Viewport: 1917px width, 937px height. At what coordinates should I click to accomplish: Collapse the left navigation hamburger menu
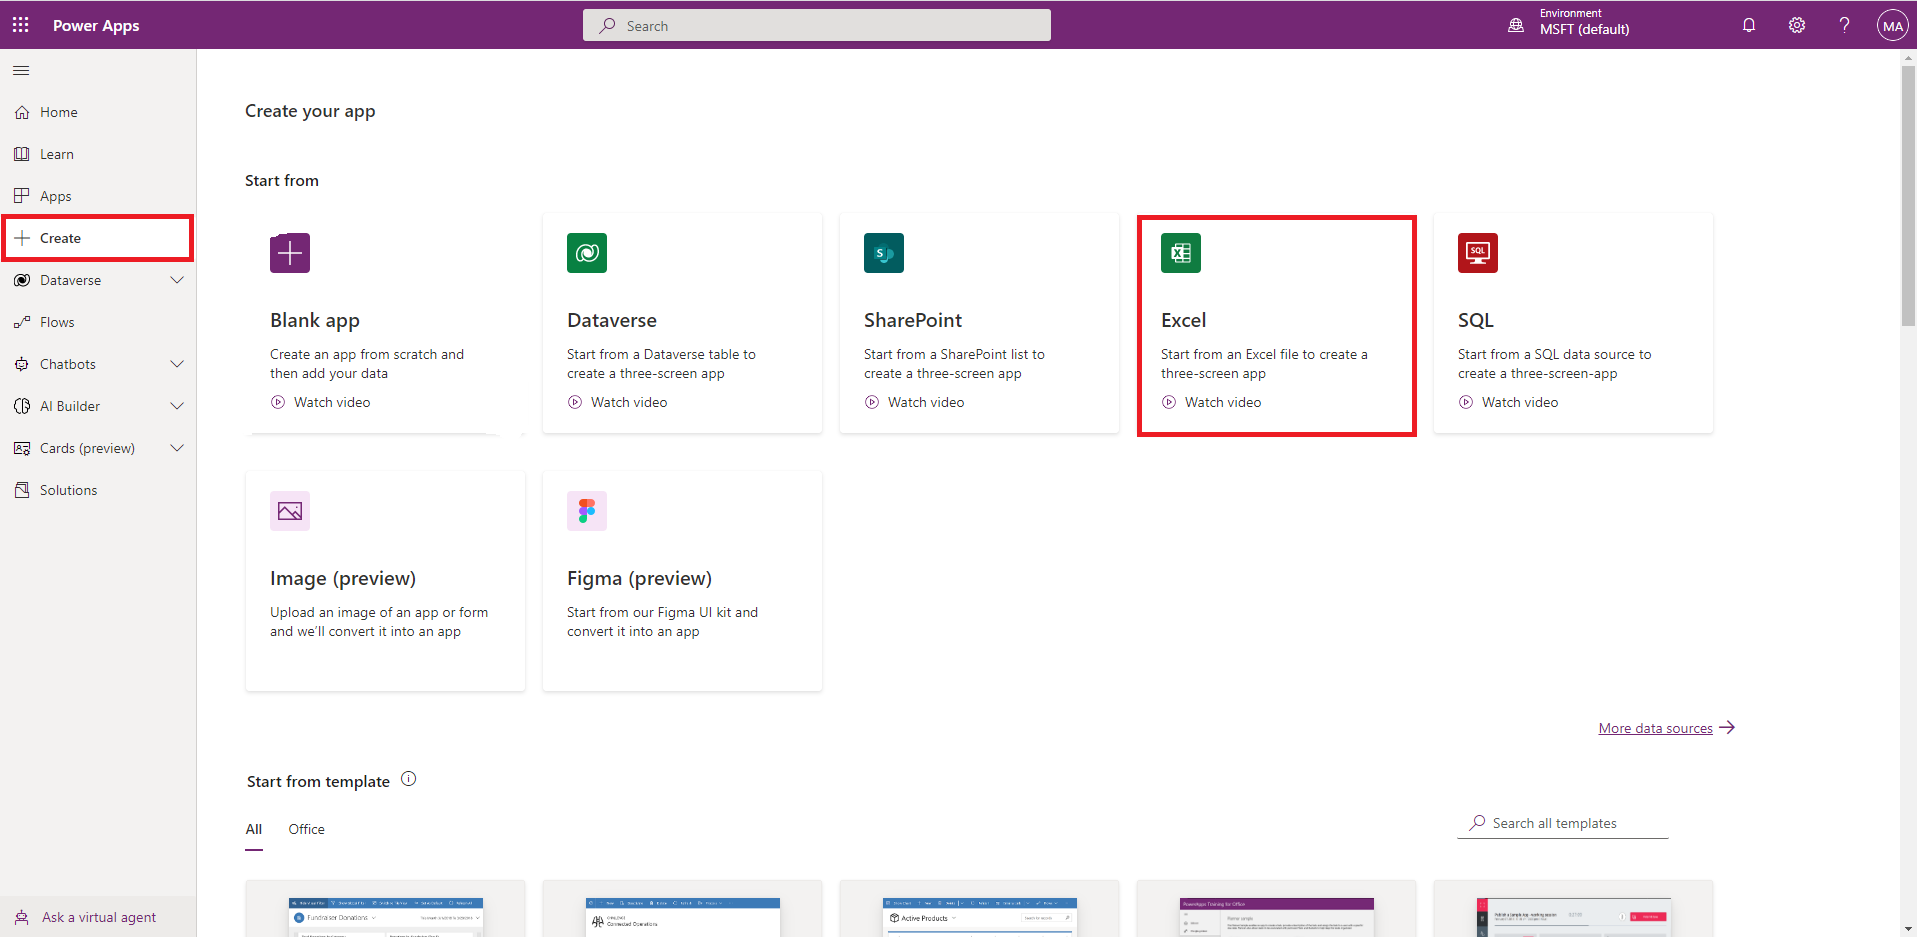(21, 71)
